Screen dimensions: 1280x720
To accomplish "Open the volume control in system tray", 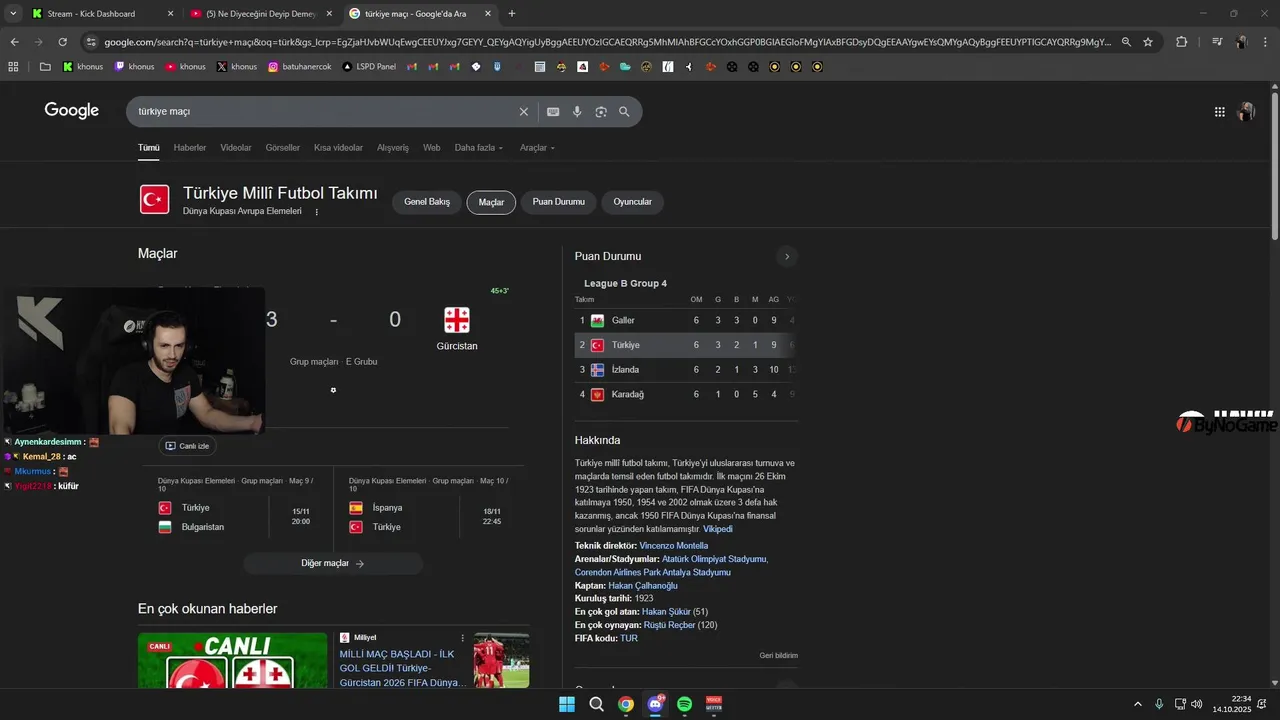I will [1197, 704].
